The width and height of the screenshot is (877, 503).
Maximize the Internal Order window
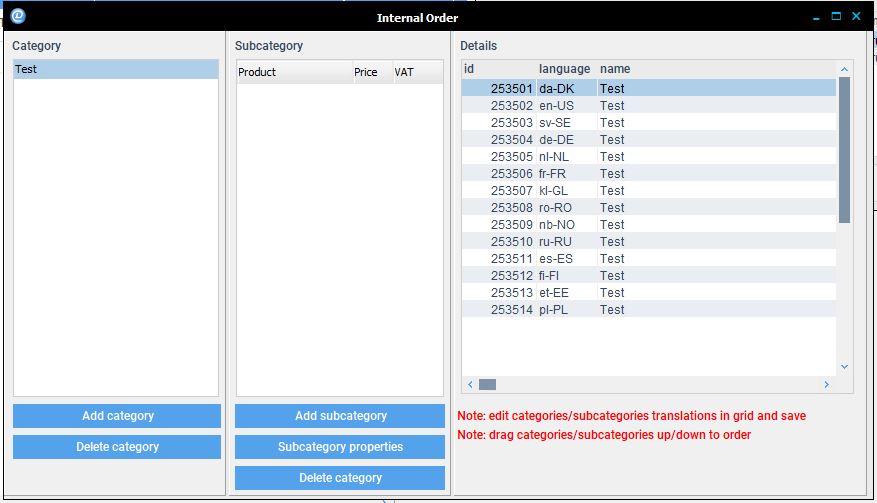coord(836,16)
